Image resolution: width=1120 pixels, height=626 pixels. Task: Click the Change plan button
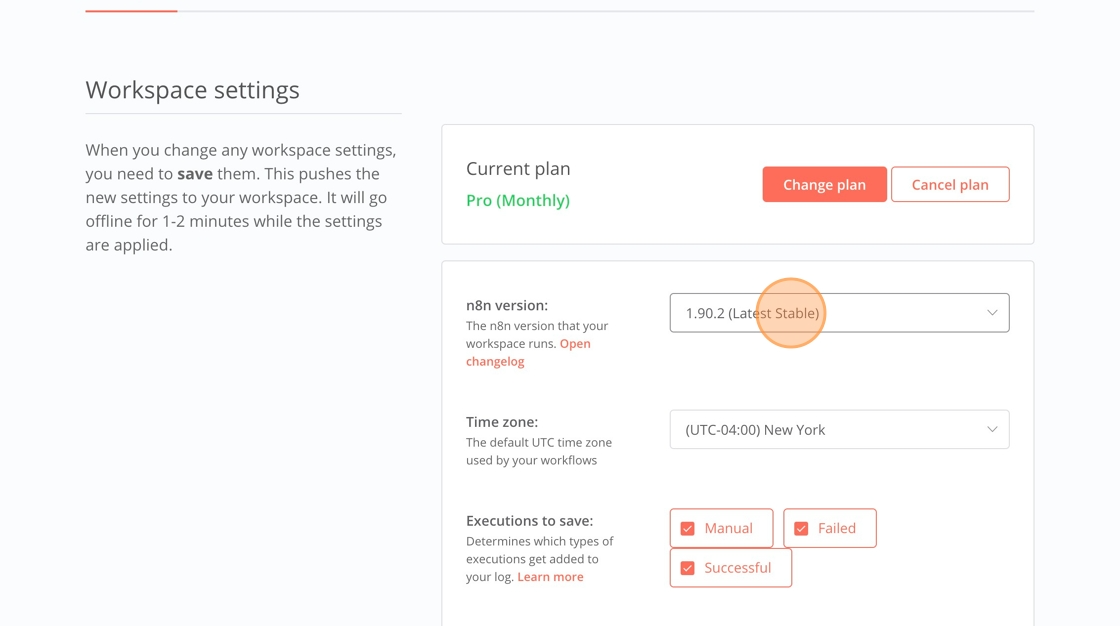824,185
